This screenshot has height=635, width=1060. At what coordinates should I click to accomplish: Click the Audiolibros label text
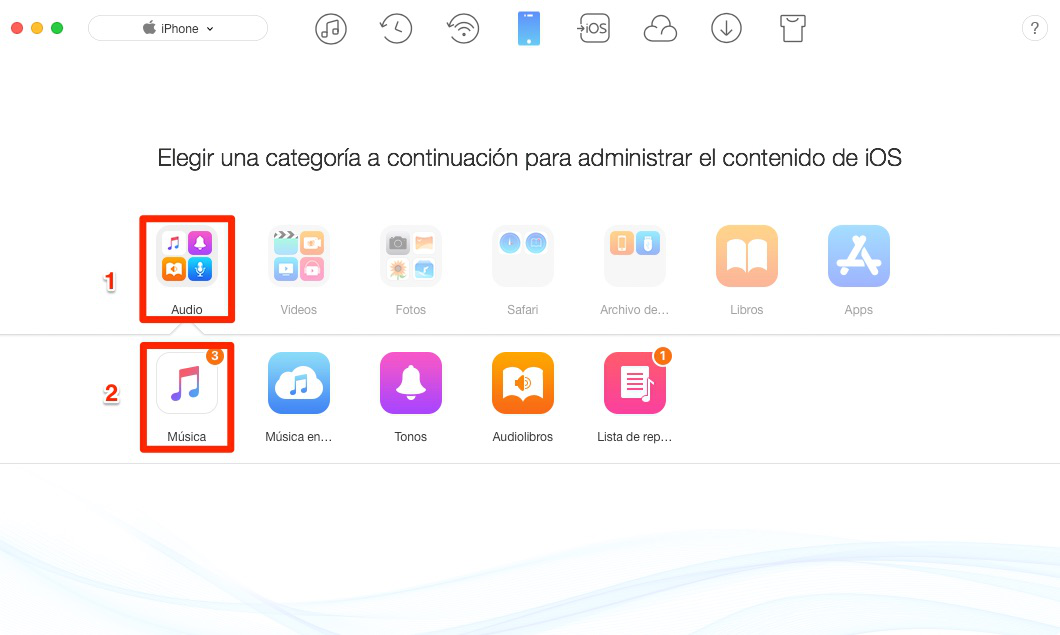tap(523, 437)
